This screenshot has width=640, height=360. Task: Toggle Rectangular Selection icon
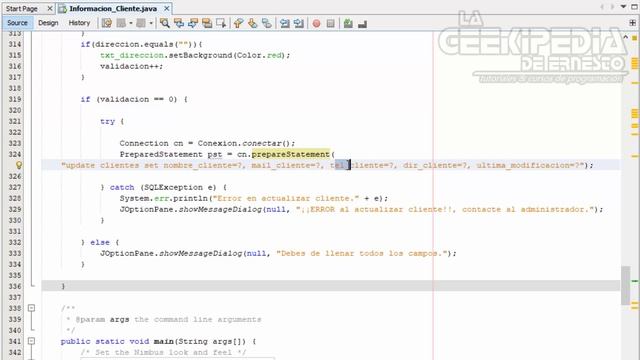click(221, 23)
